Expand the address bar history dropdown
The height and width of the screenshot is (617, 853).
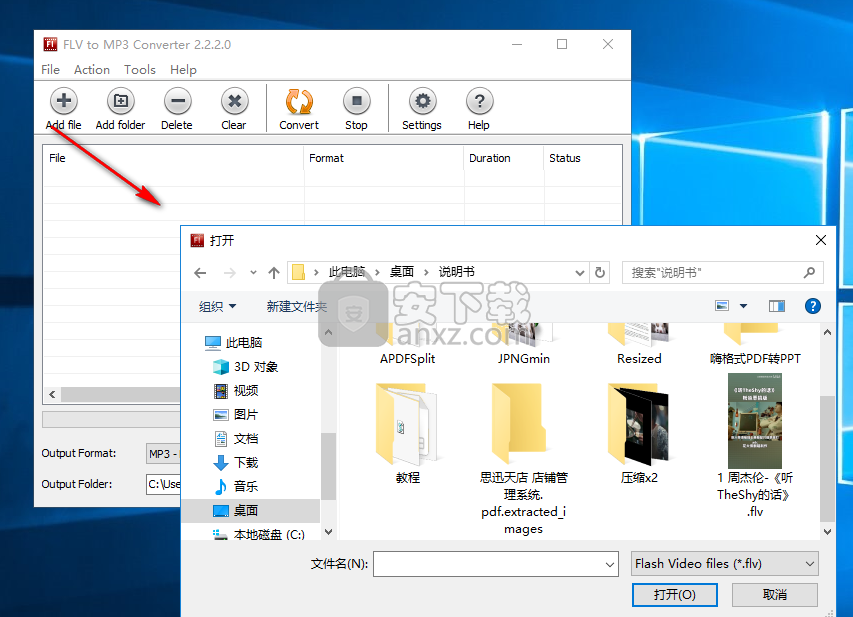[x=580, y=273]
